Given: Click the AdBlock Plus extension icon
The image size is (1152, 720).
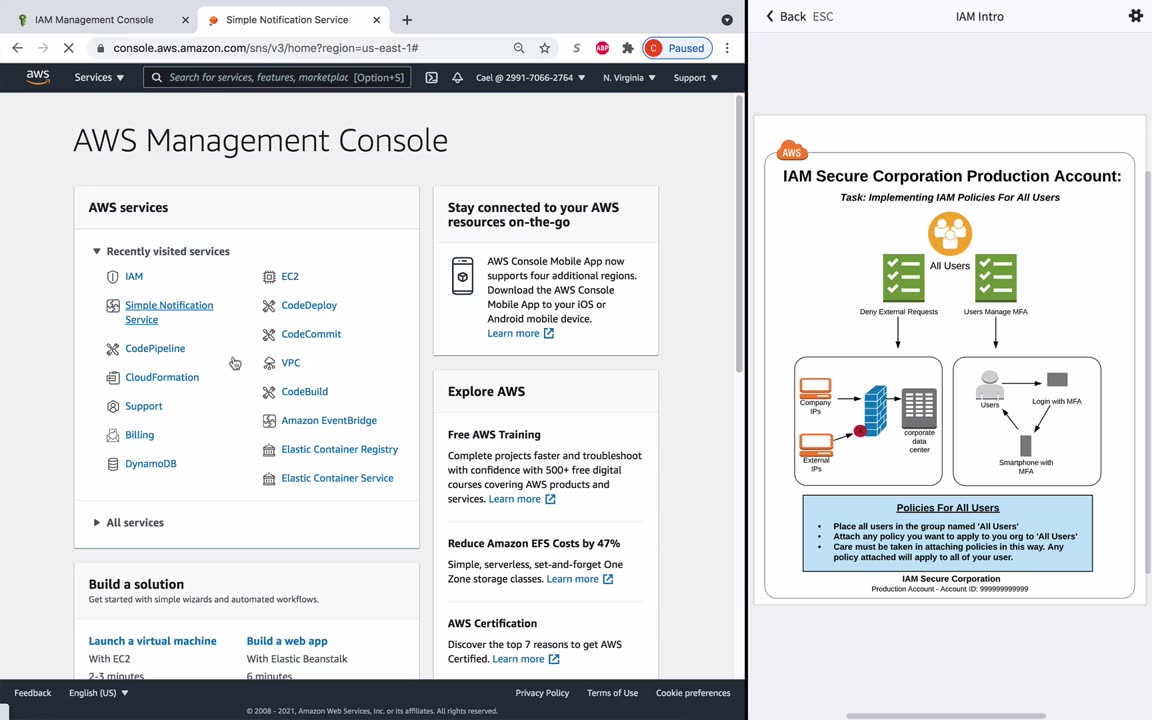Looking at the screenshot, I should (602, 48).
